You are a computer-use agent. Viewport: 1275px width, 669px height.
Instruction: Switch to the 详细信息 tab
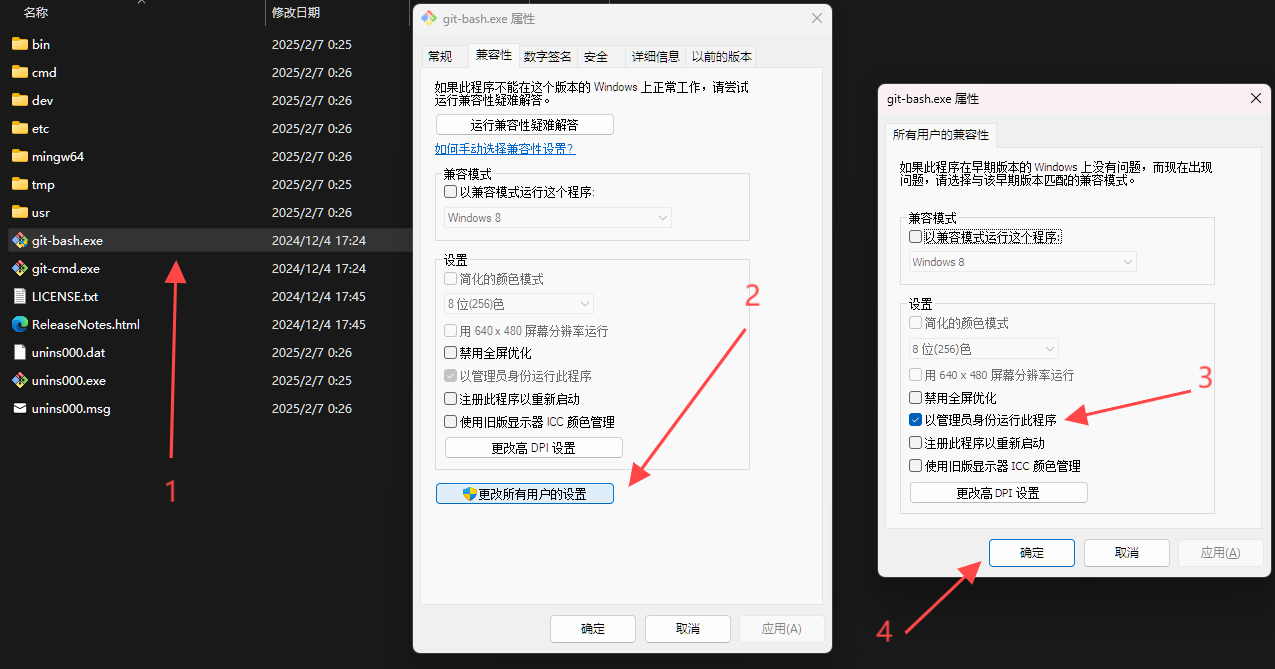655,56
